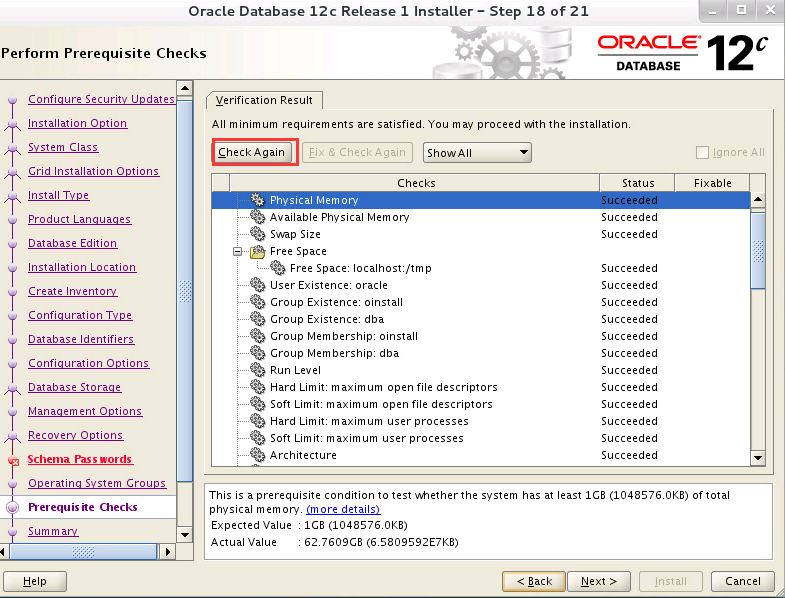This screenshot has width=785, height=598.
Task: Cancel the installer
Action: (x=742, y=581)
